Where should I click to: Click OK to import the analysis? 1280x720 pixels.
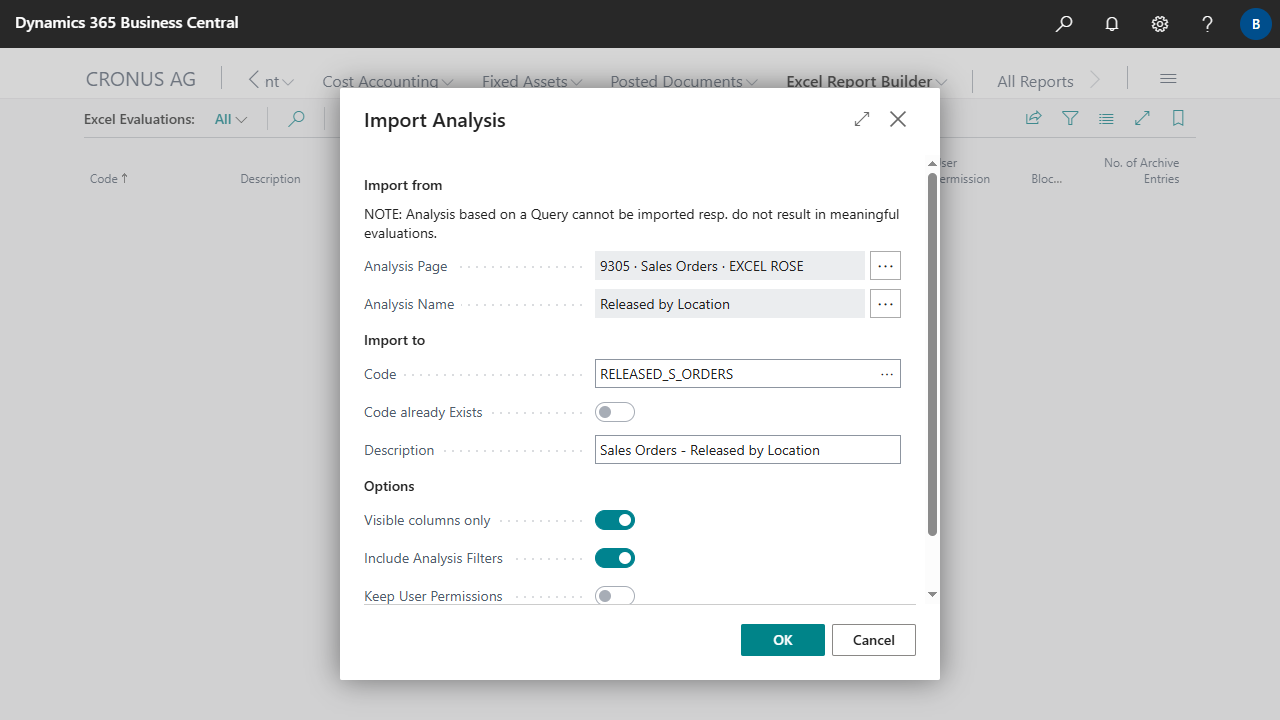click(783, 640)
